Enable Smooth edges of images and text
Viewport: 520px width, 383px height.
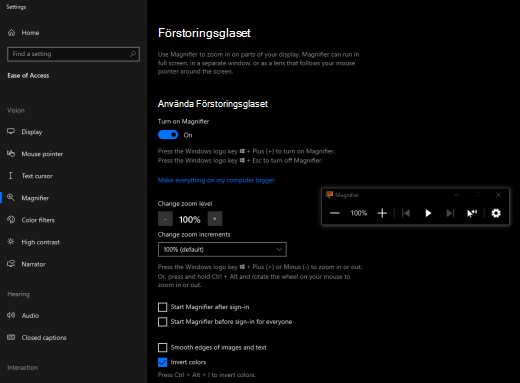click(x=162, y=348)
